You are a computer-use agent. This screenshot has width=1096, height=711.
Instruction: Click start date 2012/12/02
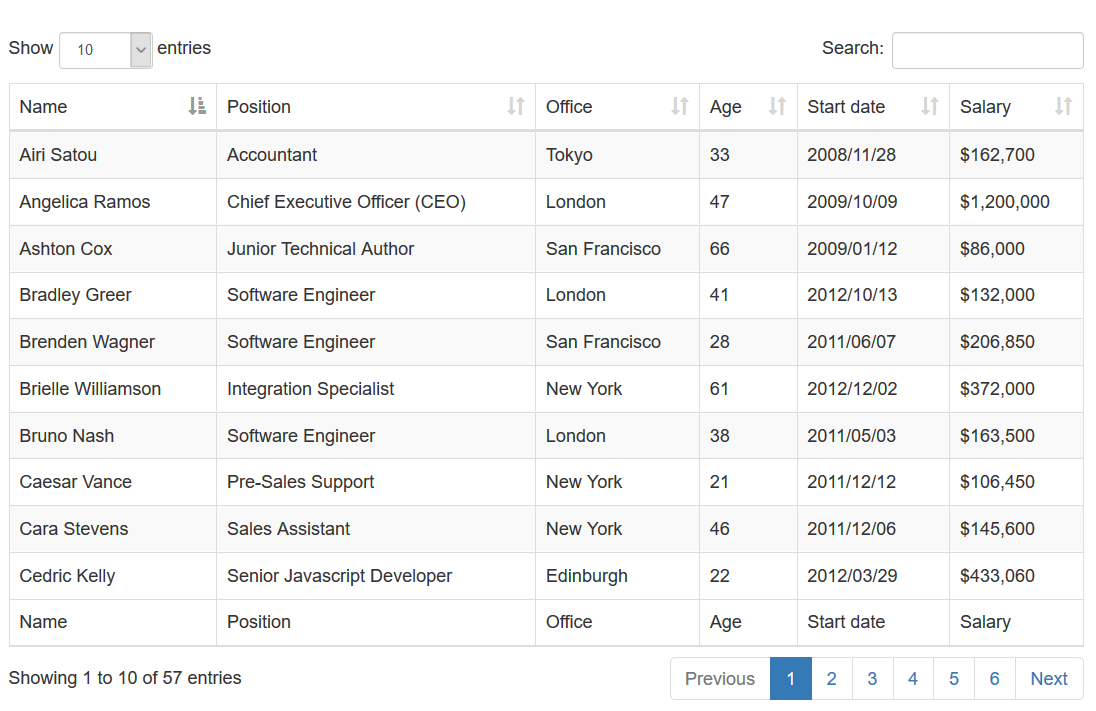click(852, 389)
